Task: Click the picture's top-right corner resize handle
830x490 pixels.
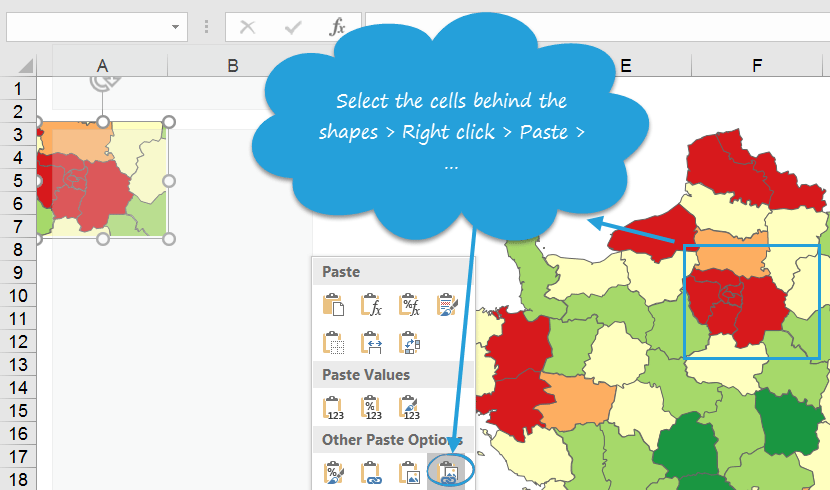Action: 169,122
